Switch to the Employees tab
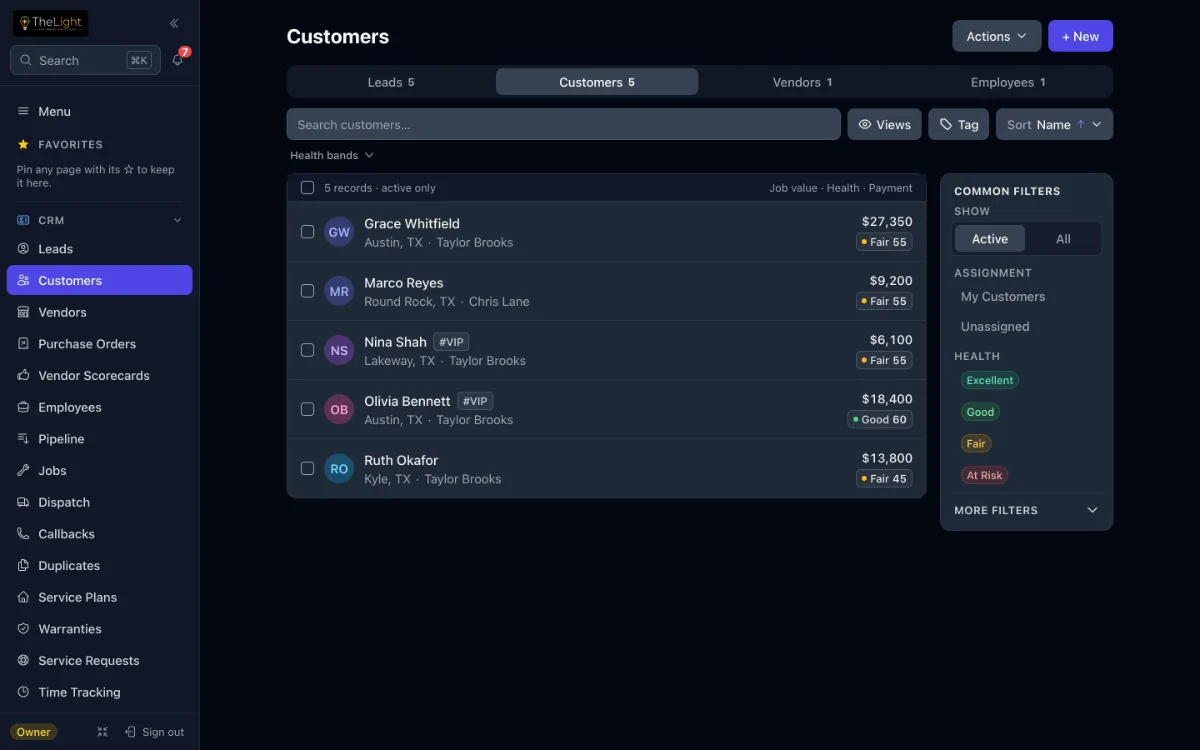The height and width of the screenshot is (750, 1200). pos(1008,82)
